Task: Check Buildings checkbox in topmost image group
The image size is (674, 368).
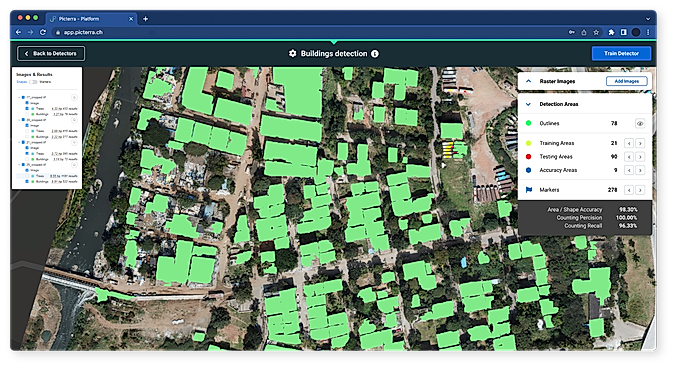Action: 27,114
